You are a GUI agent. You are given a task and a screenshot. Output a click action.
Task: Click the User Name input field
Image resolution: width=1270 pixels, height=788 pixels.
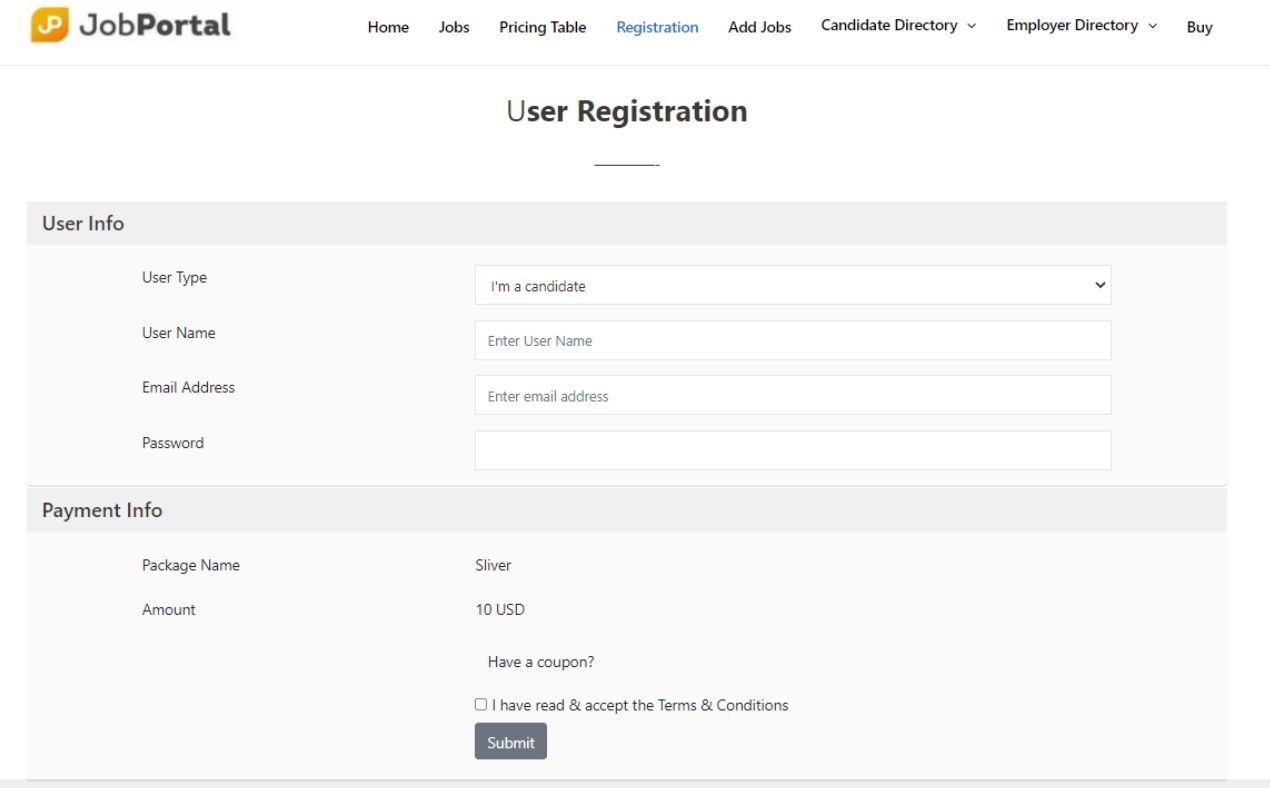(x=792, y=340)
